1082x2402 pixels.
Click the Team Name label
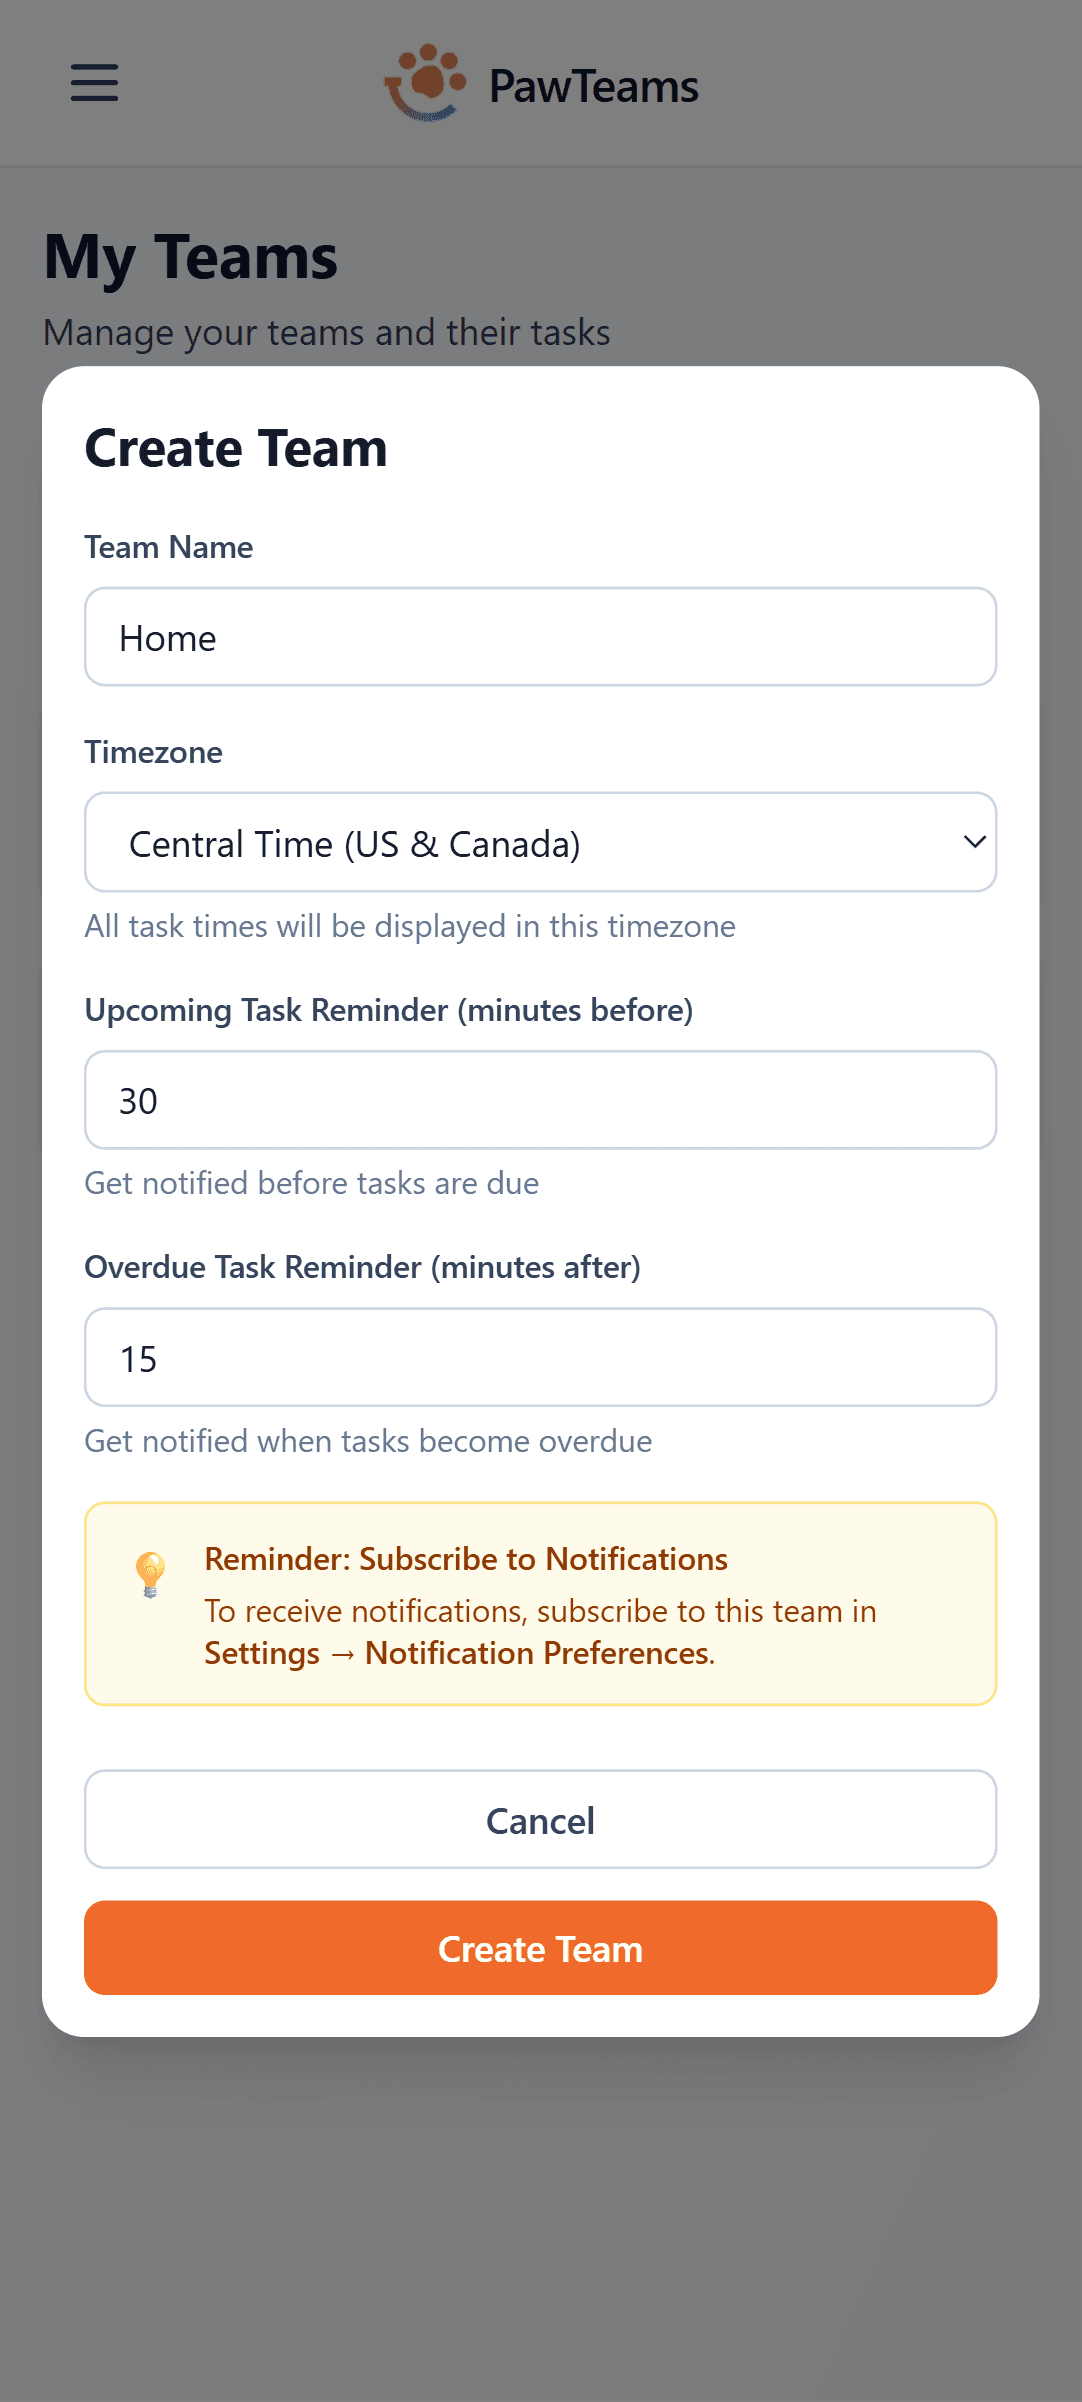pos(169,547)
